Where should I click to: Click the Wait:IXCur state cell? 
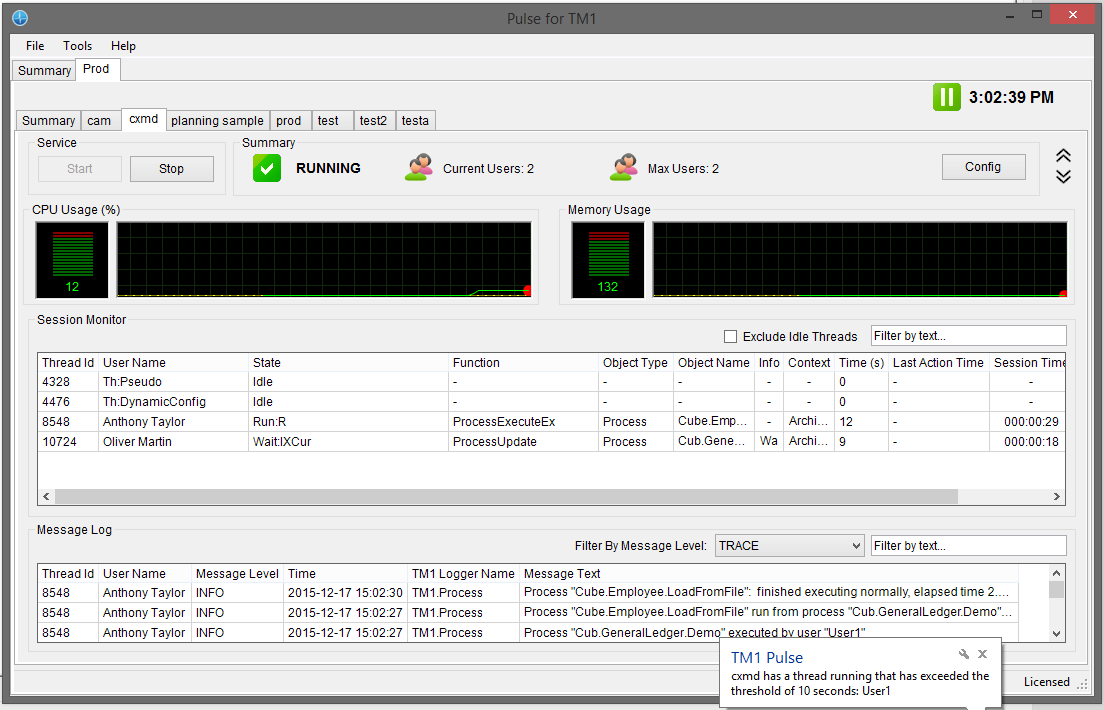[349, 442]
